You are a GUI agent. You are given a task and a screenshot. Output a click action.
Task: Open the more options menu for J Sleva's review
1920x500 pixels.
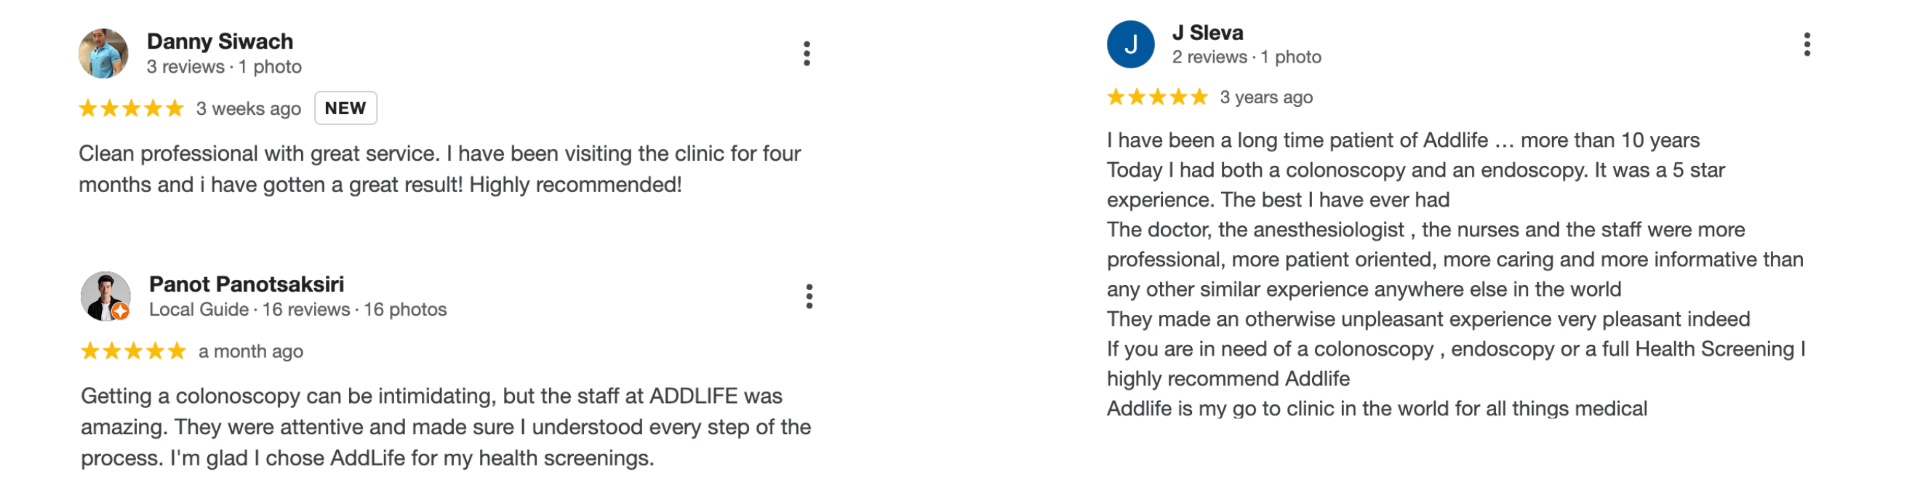[x=1806, y=44]
